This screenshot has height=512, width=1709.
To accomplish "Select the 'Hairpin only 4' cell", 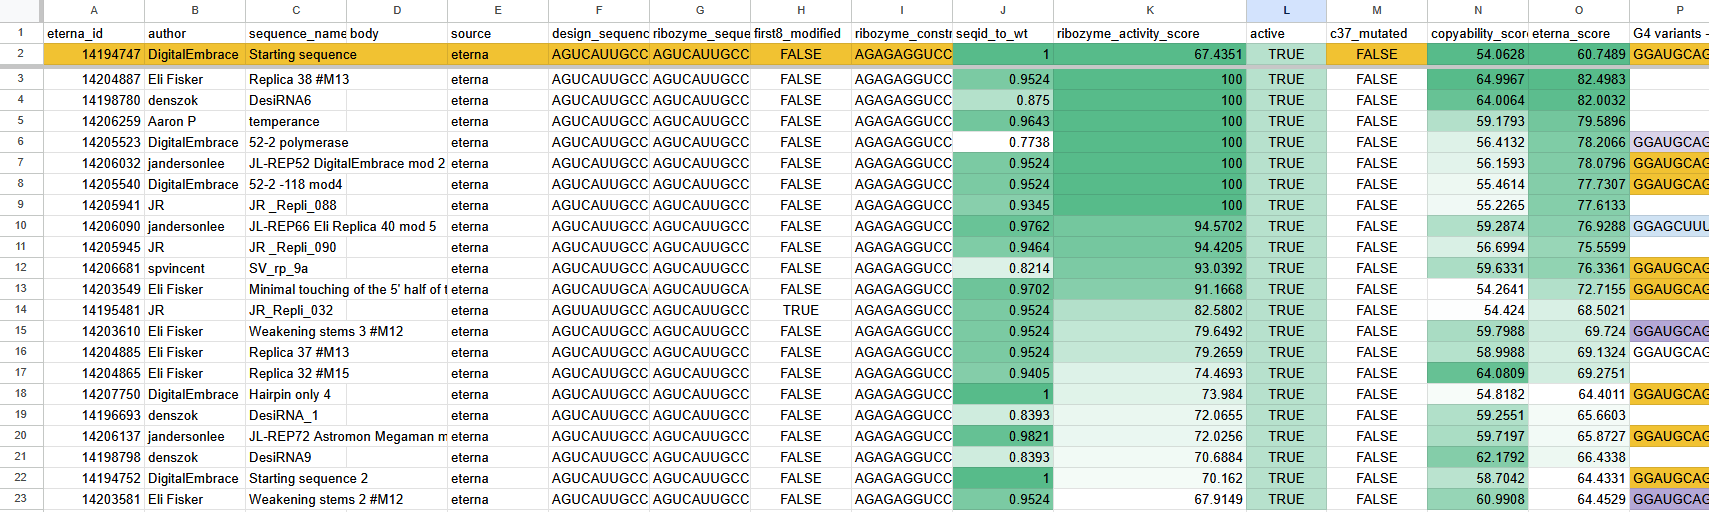I will coord(296,394).
